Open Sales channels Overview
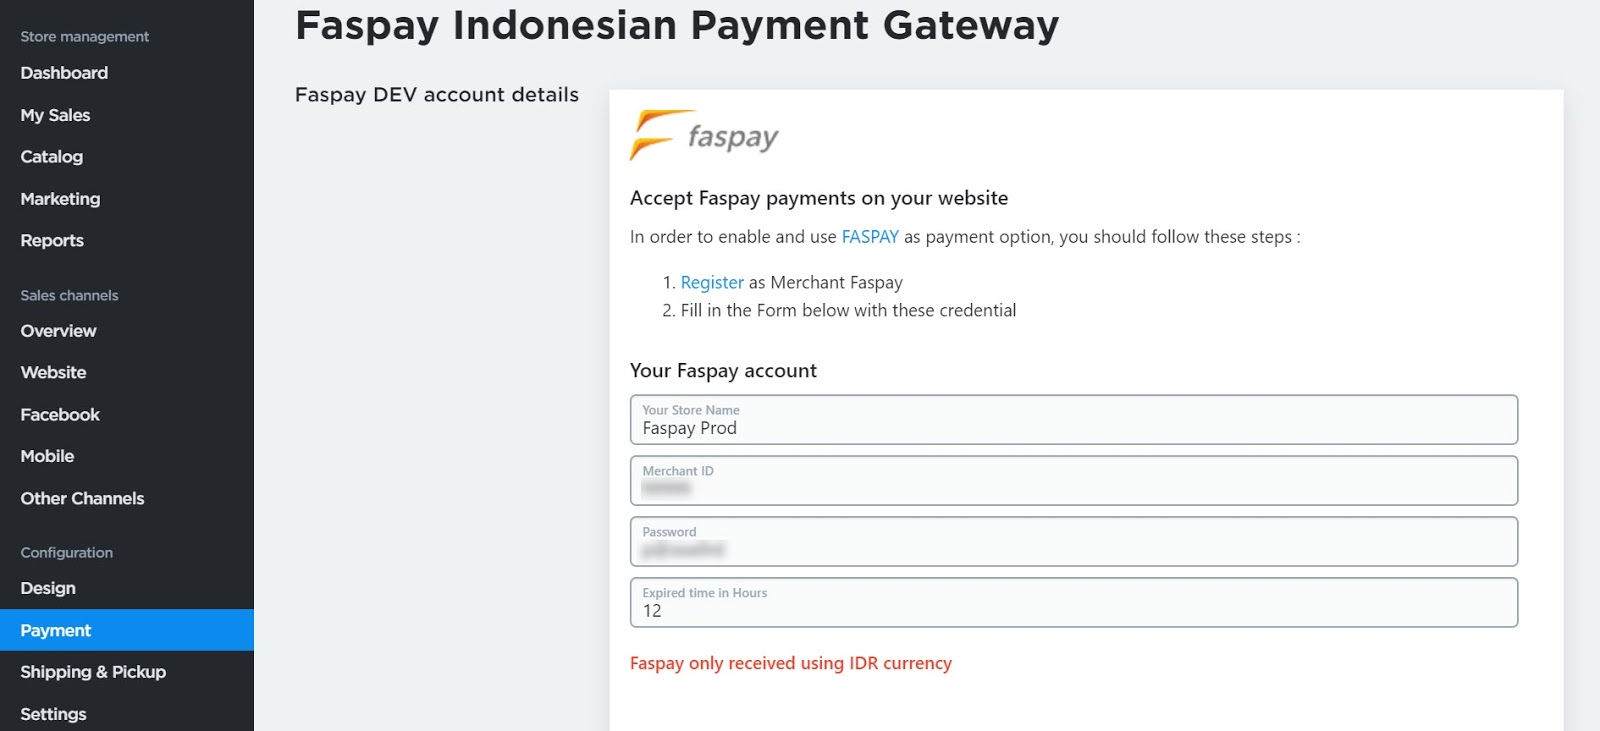1600x731 pixels. [58, 331]
